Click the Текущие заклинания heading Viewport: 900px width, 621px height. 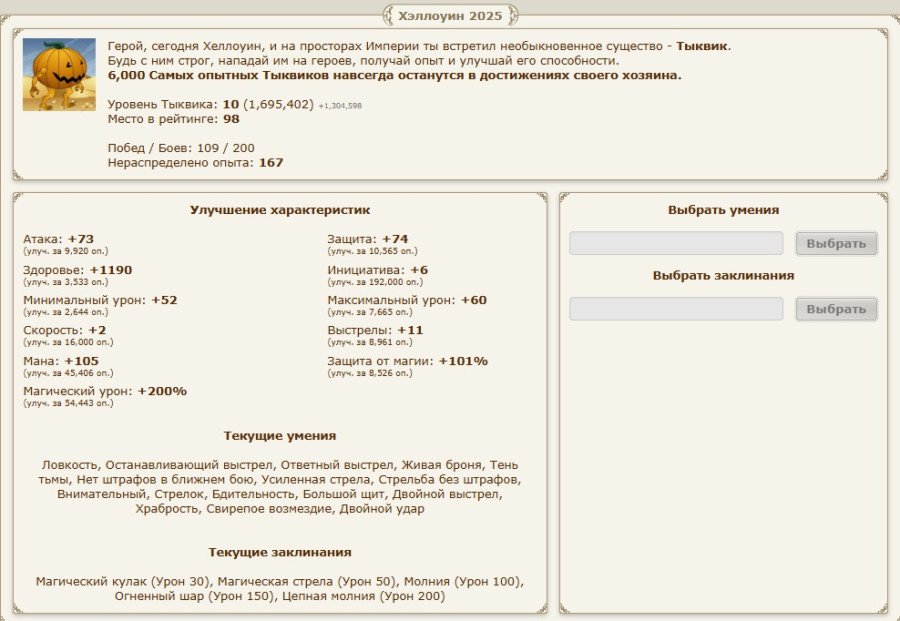(x=280, y=552)
